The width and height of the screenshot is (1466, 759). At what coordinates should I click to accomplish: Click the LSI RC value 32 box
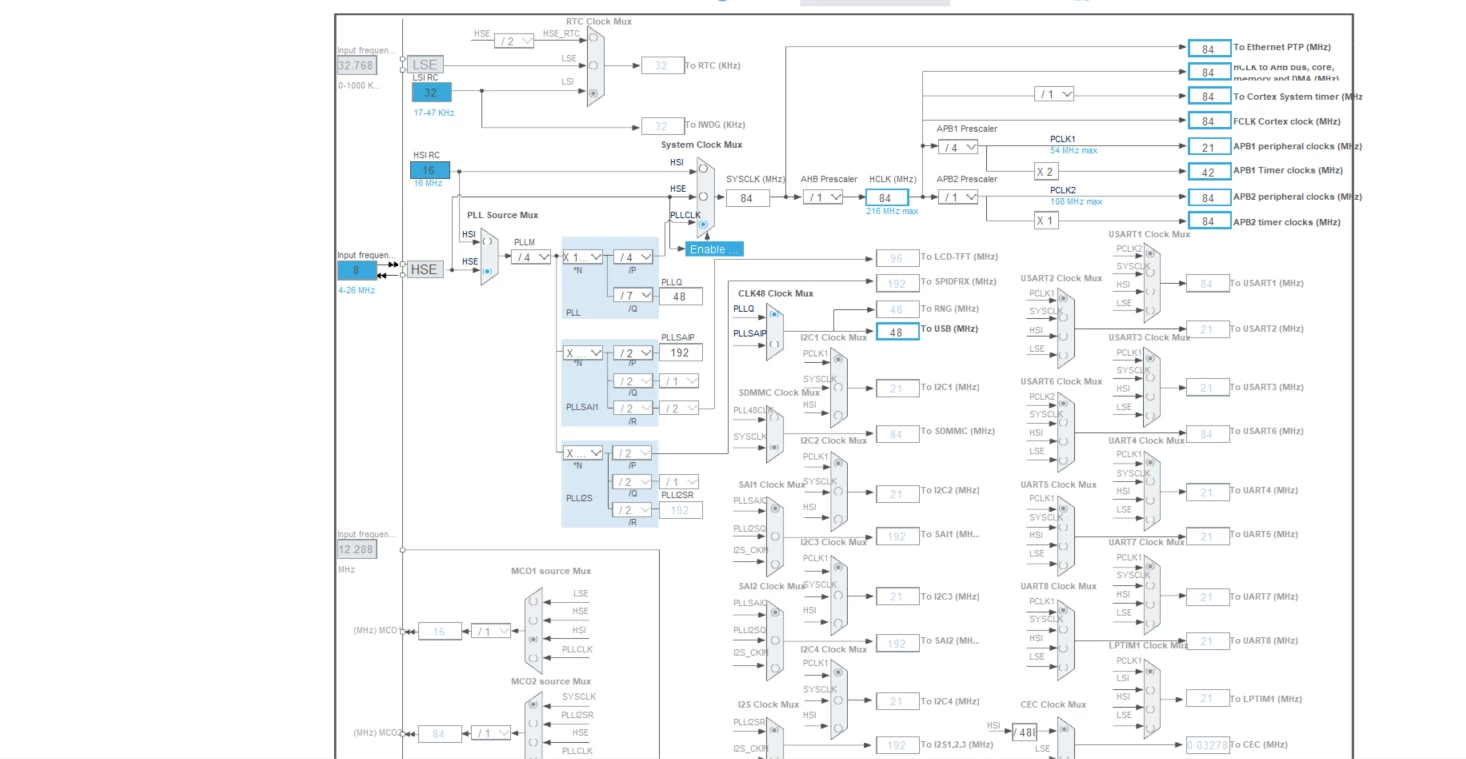click(x=431, y=92)
